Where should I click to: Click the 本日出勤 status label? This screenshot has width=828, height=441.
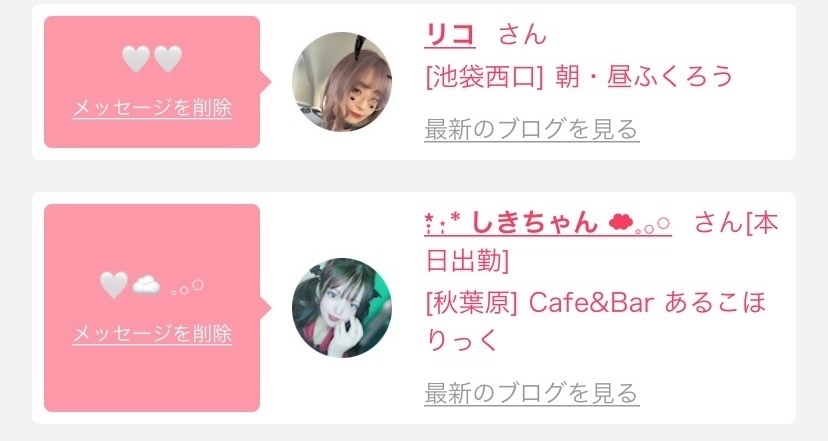pyautogui.click(x=602, y=241)
